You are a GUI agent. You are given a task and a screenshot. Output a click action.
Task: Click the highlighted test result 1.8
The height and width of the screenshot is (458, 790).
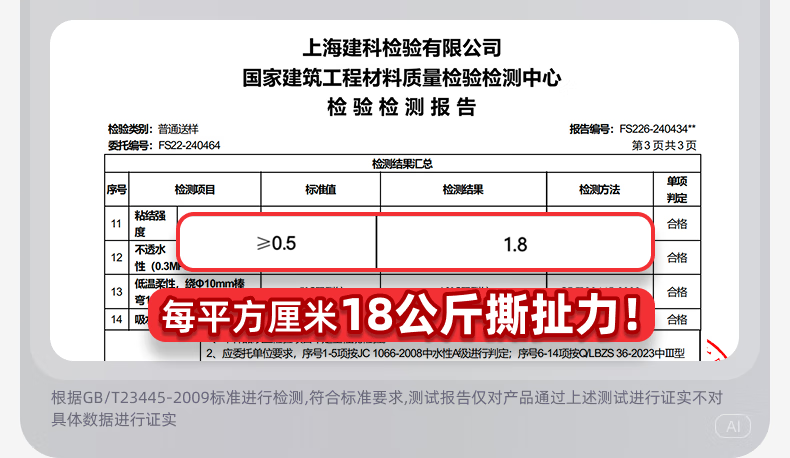(515, 245)
